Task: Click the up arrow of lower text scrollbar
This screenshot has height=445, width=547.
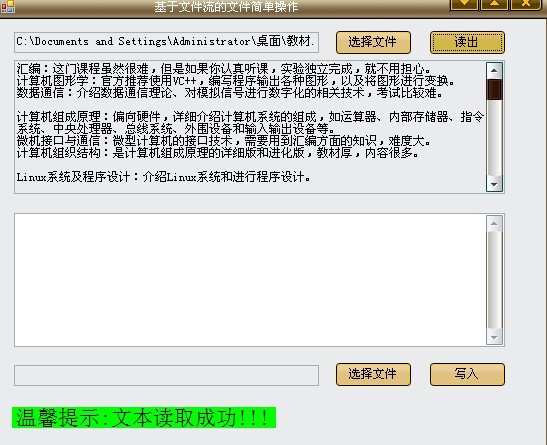Action: (x=494, y=224)
